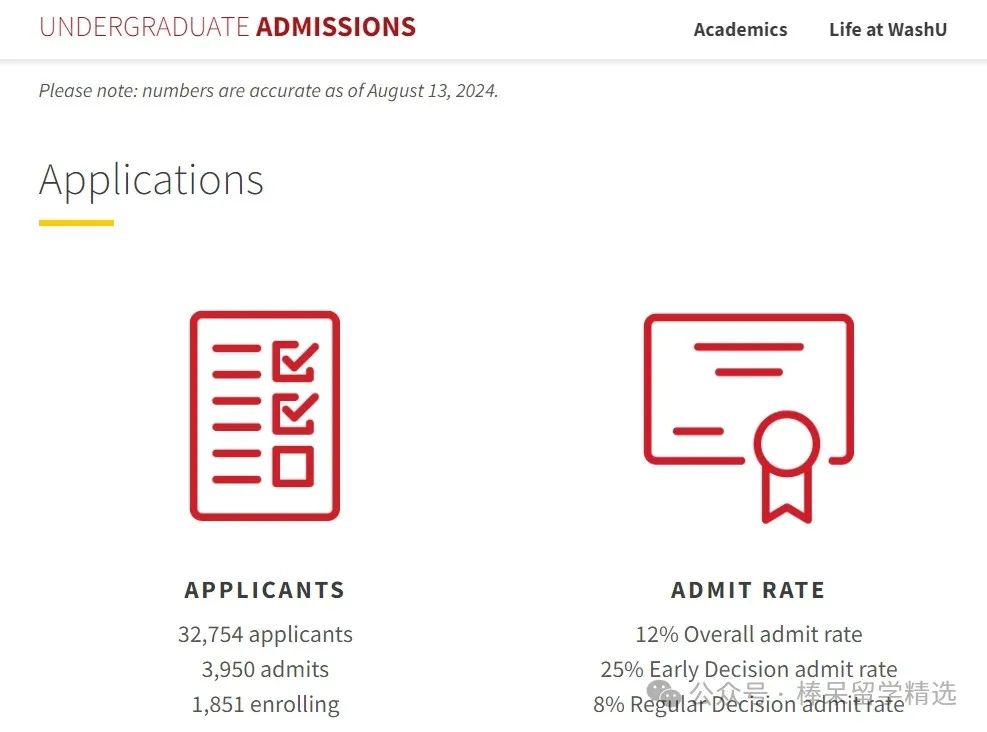Select the 25% Early Decision admit rate text
This screenshot has height=732, width=987.
(x=748, y=669)
